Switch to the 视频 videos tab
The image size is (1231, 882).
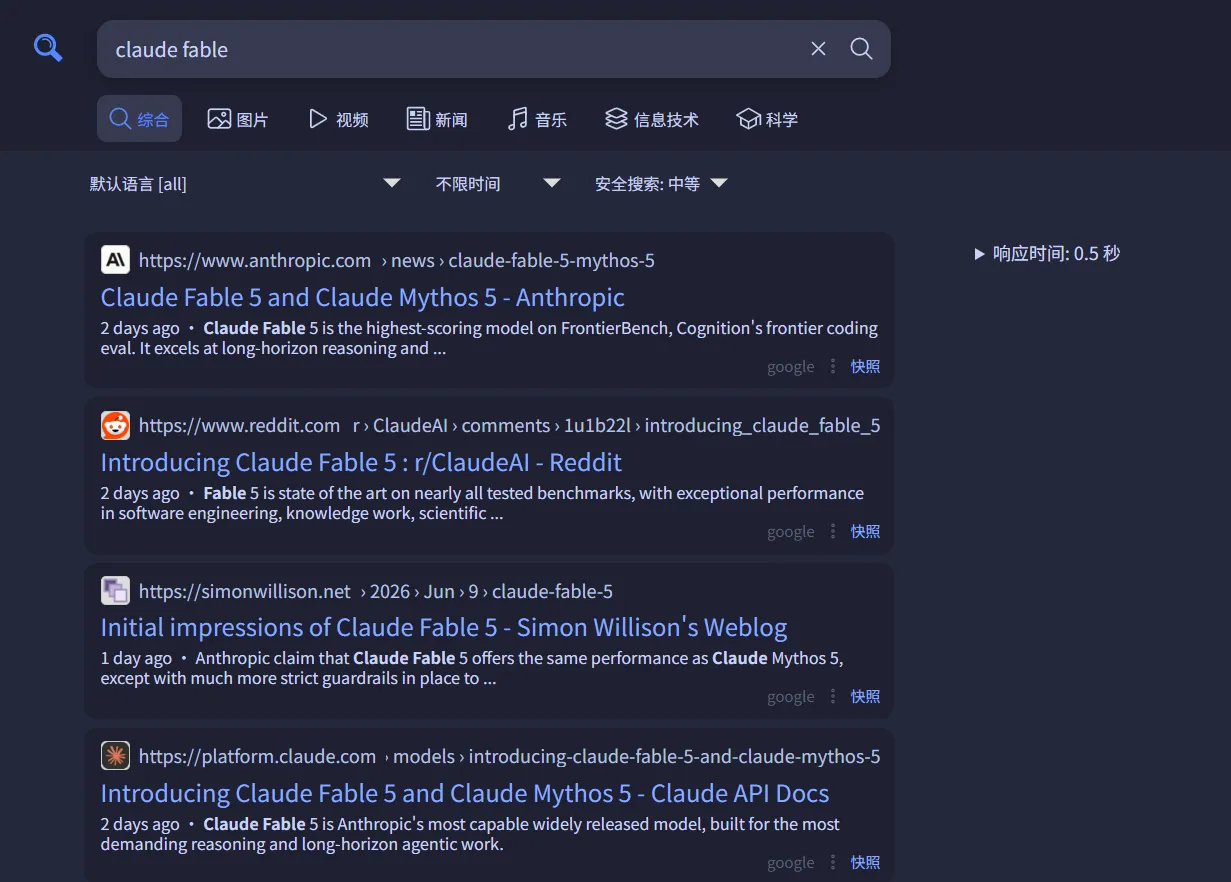coord(339,119)
